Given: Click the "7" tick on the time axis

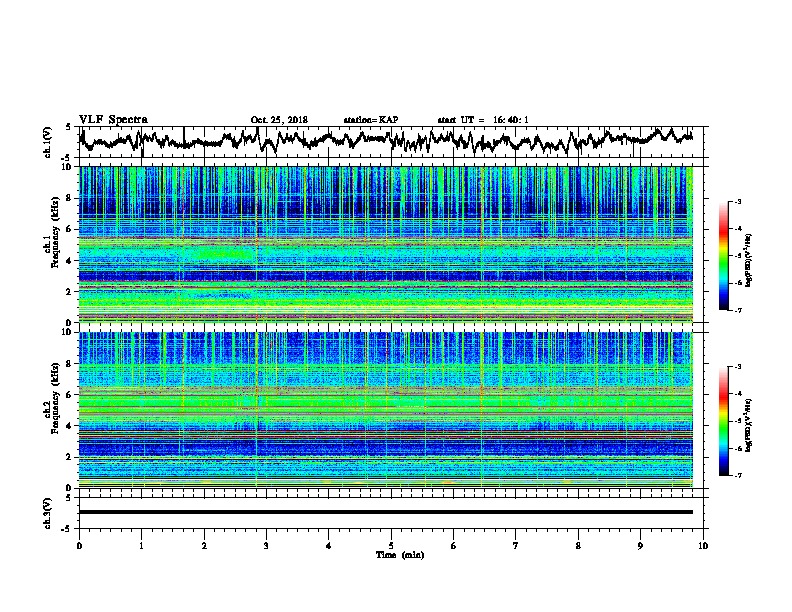Looking at the screenshot, I should coord(516,546).
